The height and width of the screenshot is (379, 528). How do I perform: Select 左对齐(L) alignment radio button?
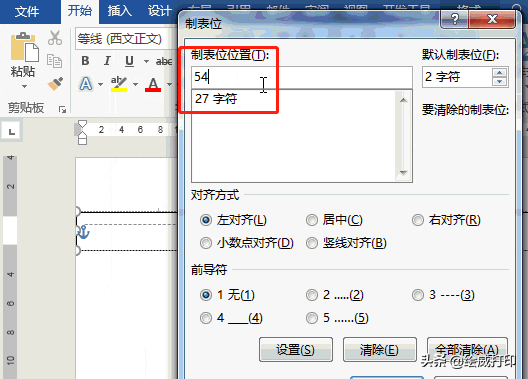(x=206, y=220)
